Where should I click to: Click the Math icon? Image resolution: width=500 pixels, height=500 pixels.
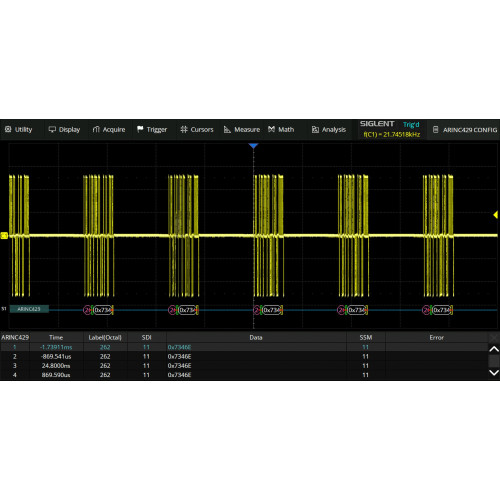(272, 129)
